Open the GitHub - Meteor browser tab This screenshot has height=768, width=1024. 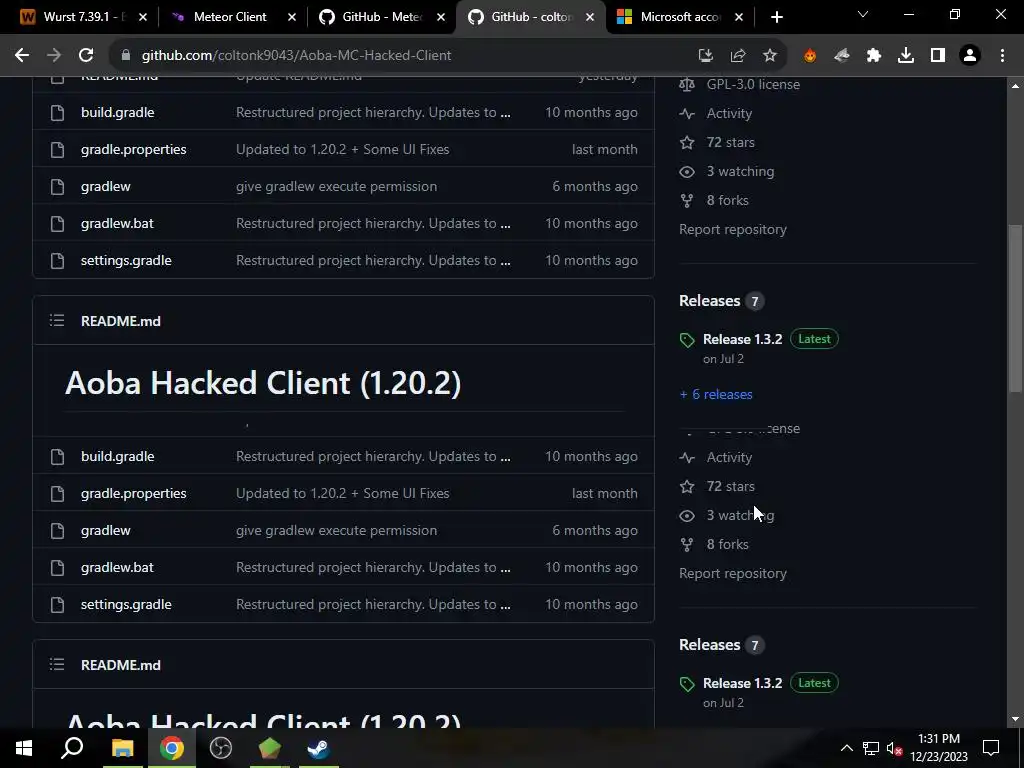382,17
